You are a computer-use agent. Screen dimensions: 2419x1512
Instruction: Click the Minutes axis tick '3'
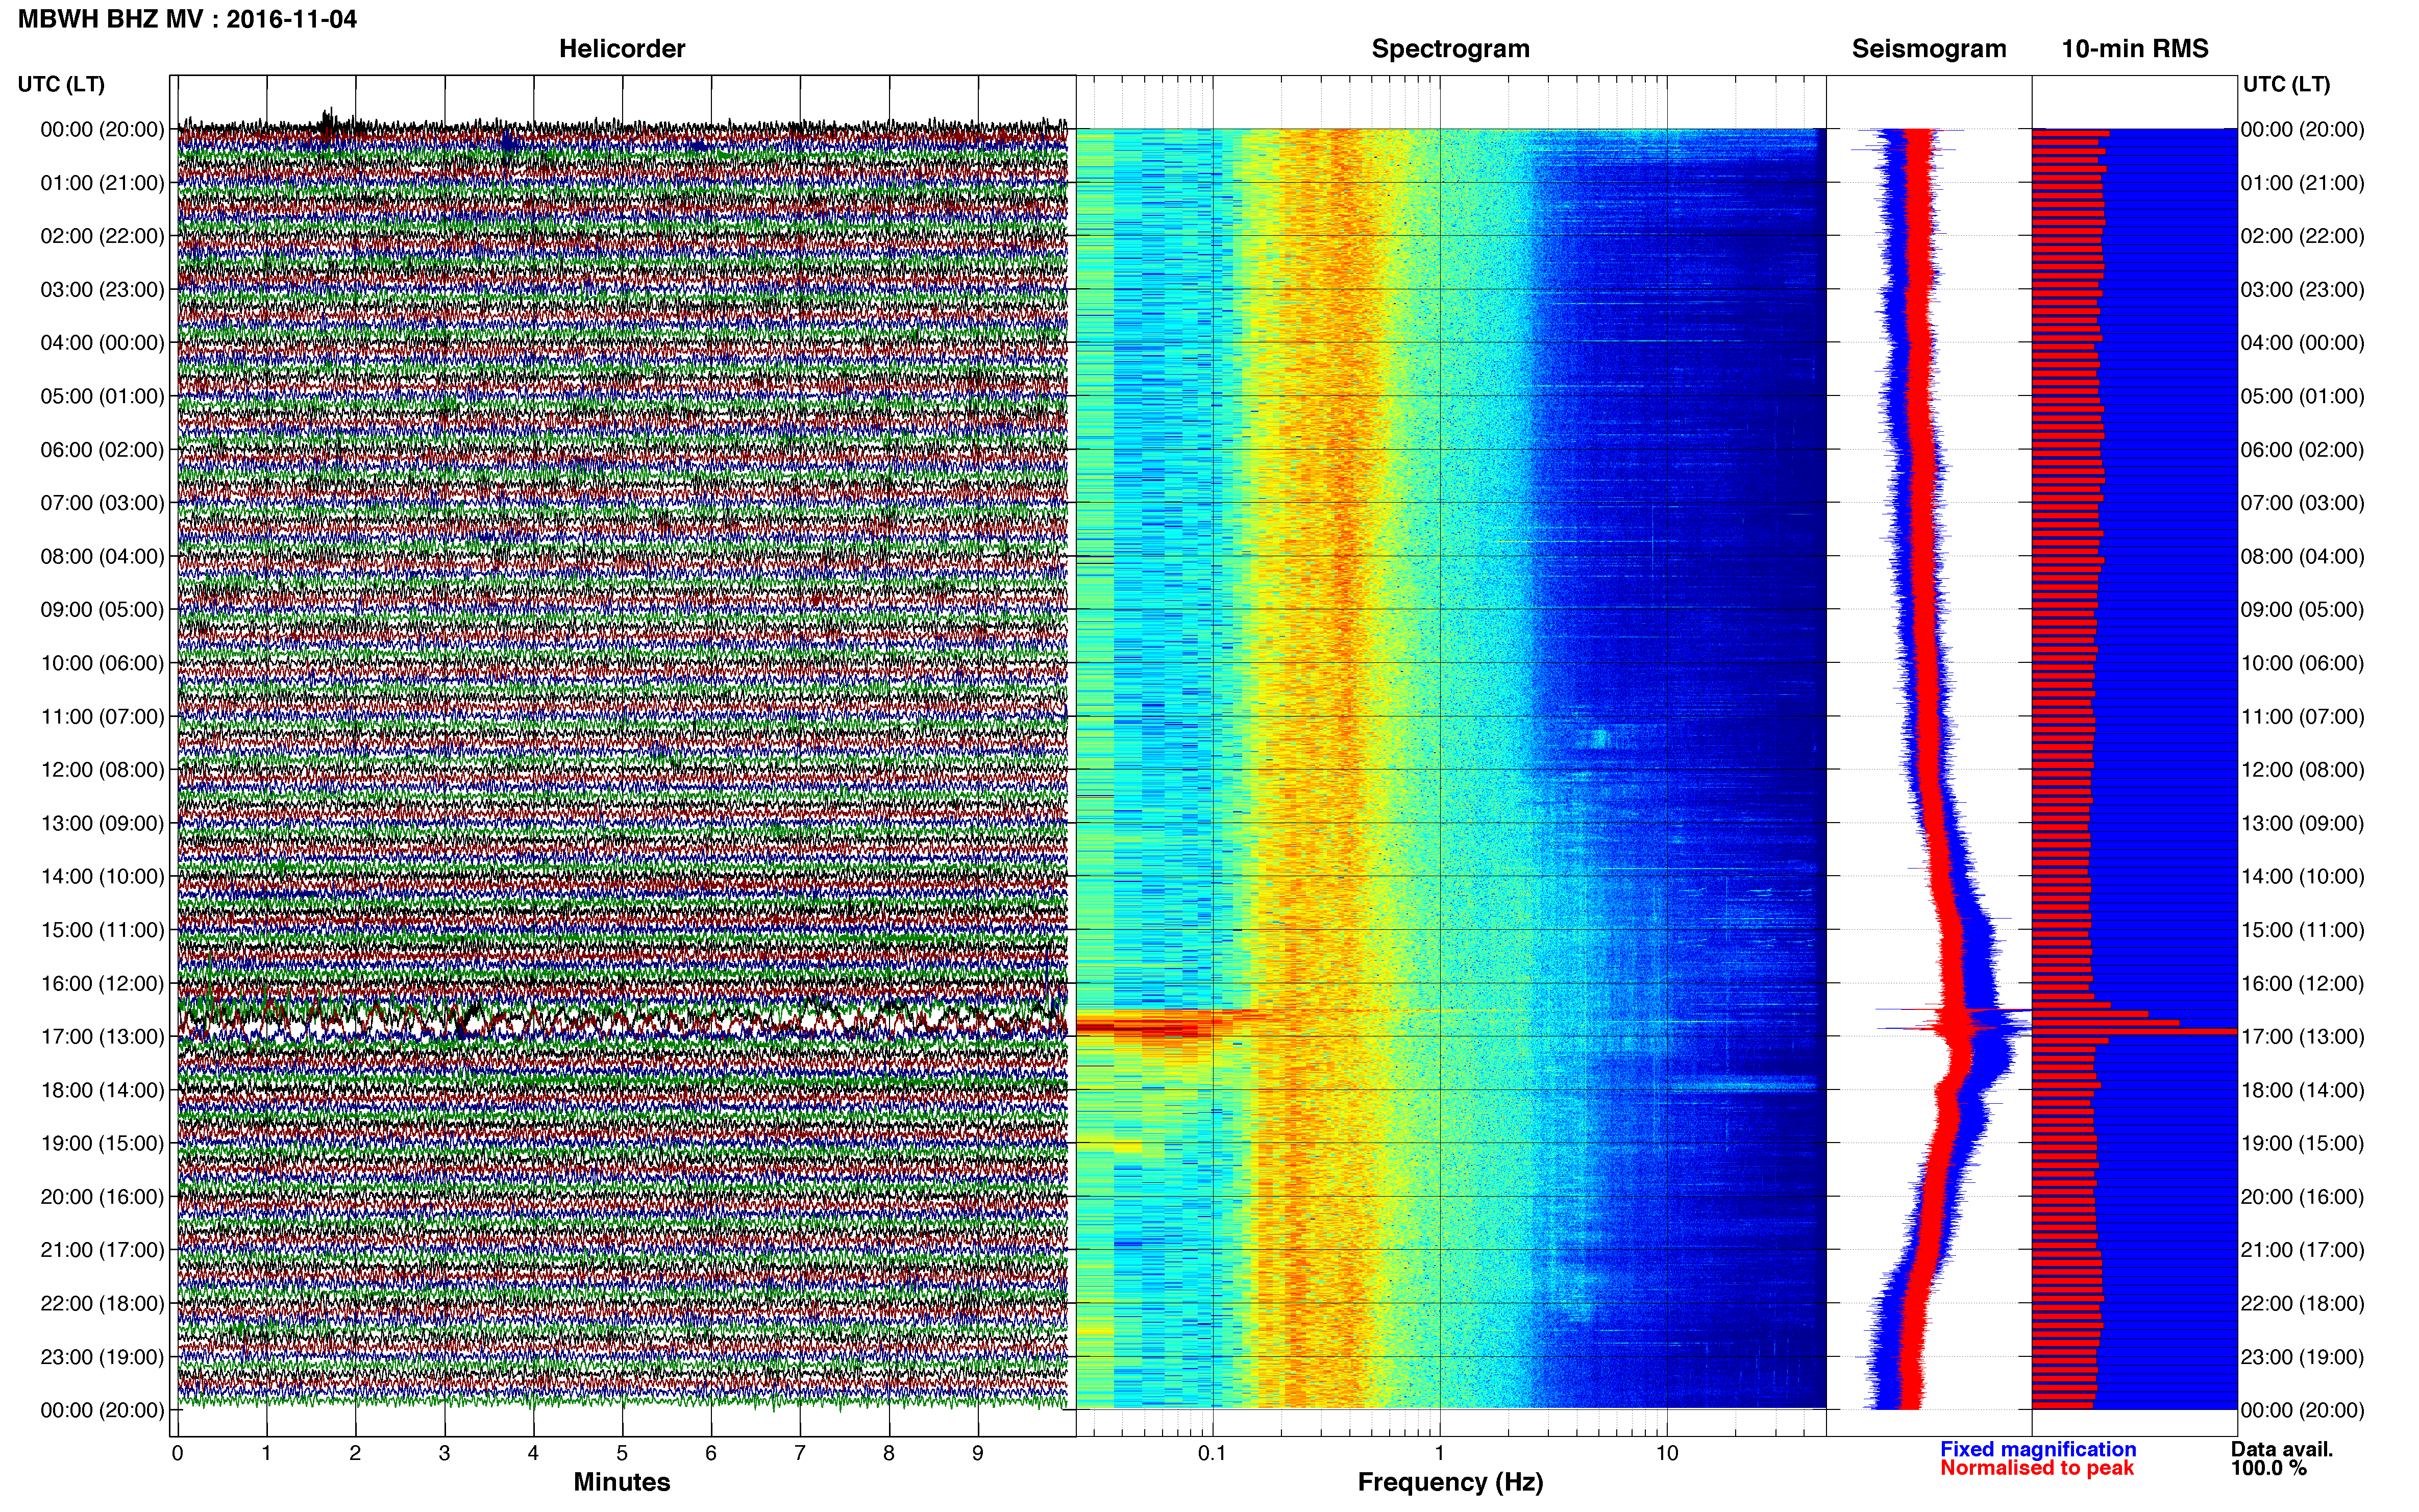pos(444,1454)
